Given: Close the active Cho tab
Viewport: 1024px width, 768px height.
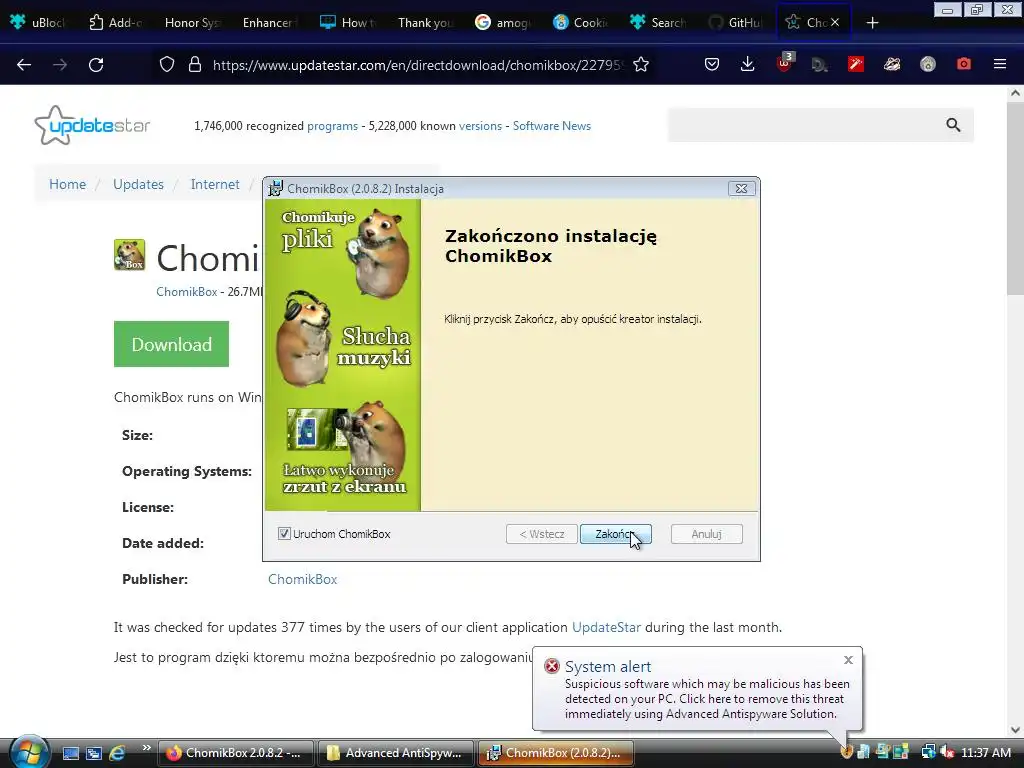Looking at the screenshot, I should (835, 22).
